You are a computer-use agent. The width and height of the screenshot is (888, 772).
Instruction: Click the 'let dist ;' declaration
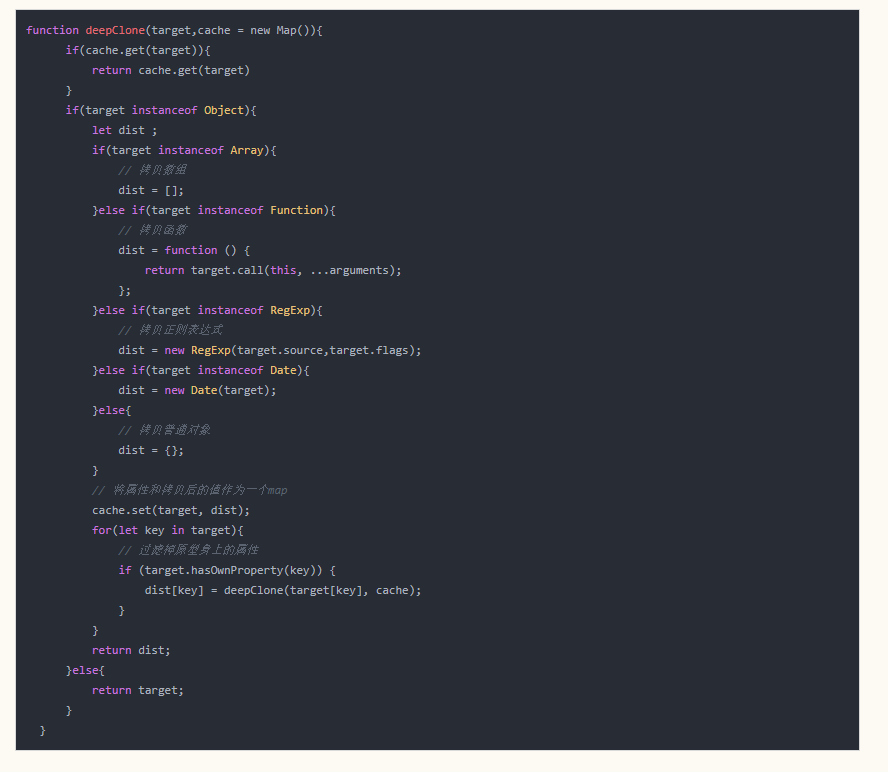point(124,130)
